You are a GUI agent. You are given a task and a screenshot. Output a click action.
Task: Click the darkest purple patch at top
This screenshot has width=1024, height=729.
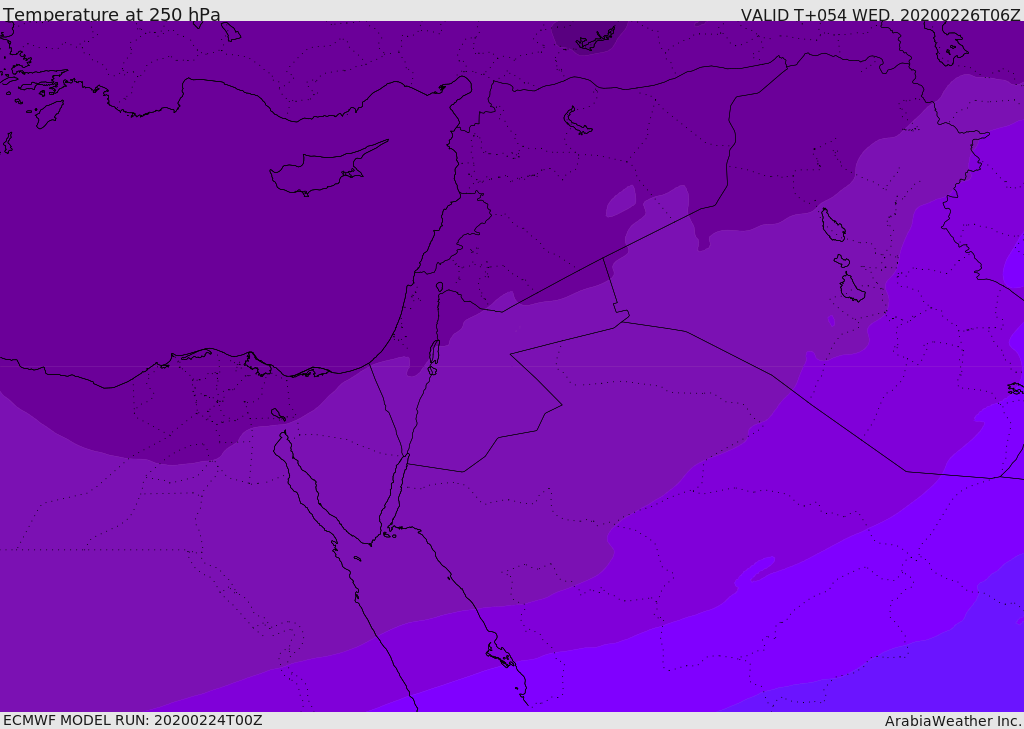click(x=588, y=36)
